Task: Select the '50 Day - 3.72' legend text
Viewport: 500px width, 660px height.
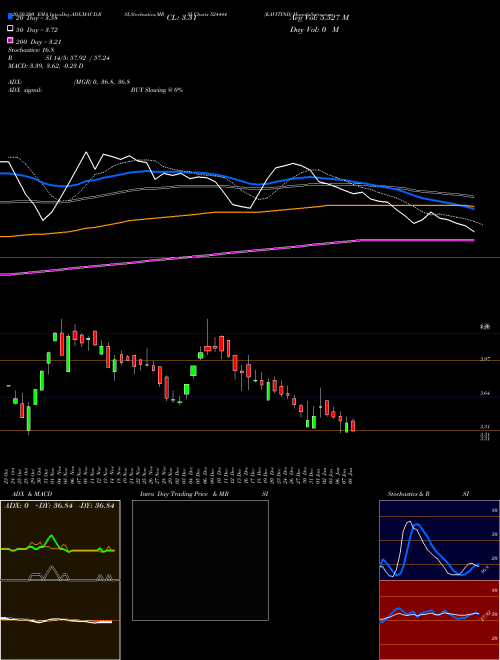Action: 37,30
